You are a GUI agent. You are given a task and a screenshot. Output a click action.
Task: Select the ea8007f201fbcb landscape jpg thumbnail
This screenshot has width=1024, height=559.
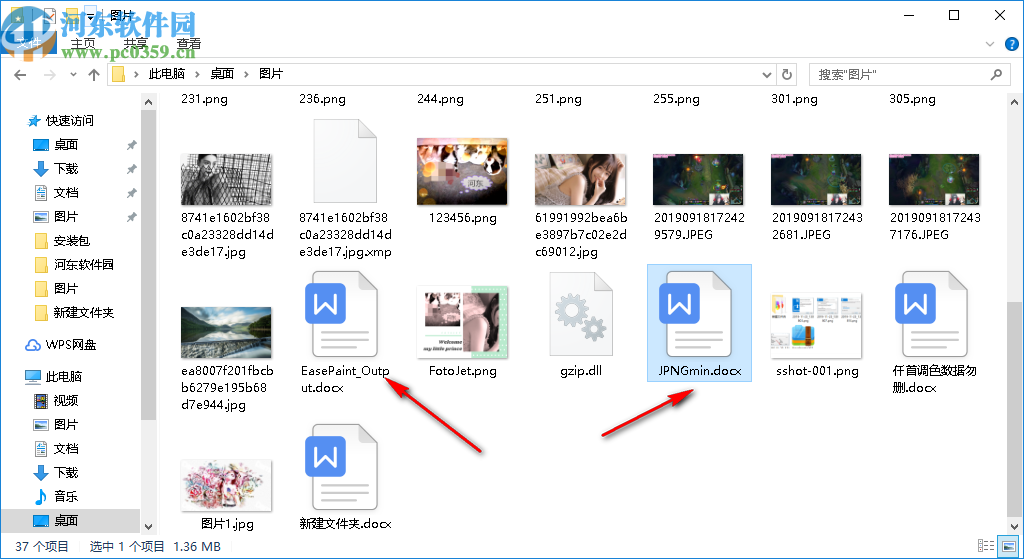pyautogui.click(x=226, y=332)
